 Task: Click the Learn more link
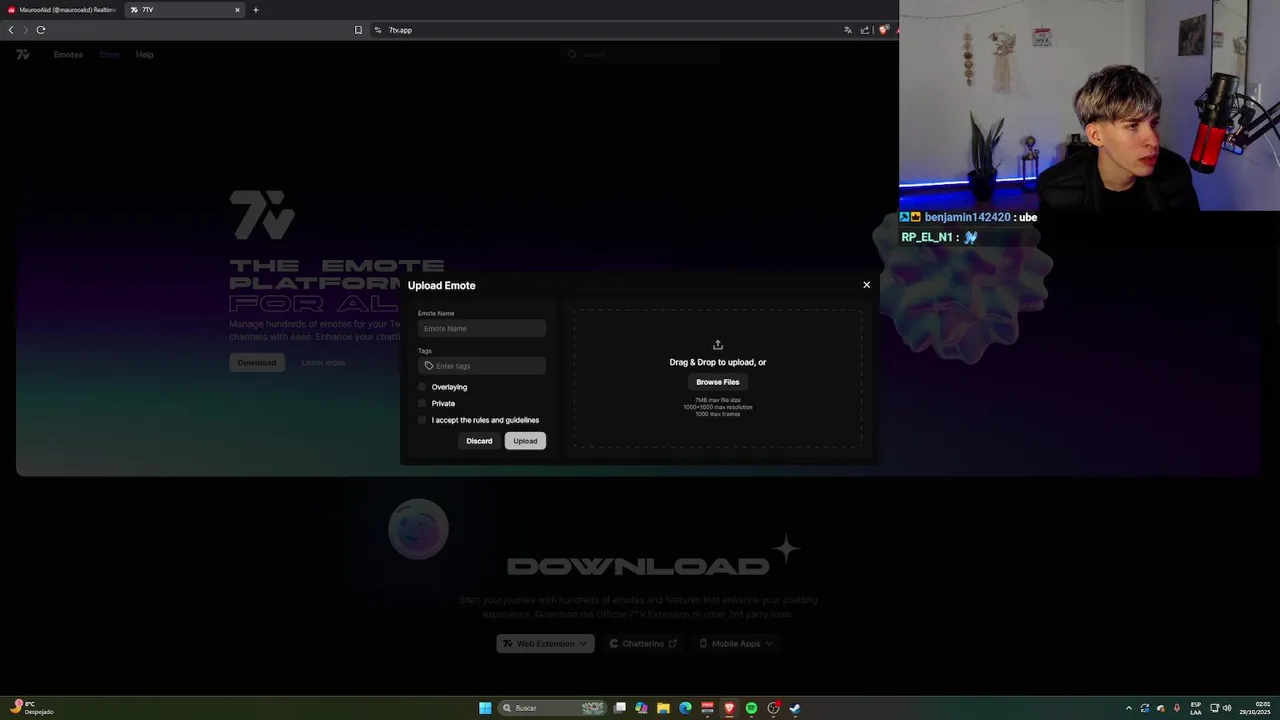(323, 362)
